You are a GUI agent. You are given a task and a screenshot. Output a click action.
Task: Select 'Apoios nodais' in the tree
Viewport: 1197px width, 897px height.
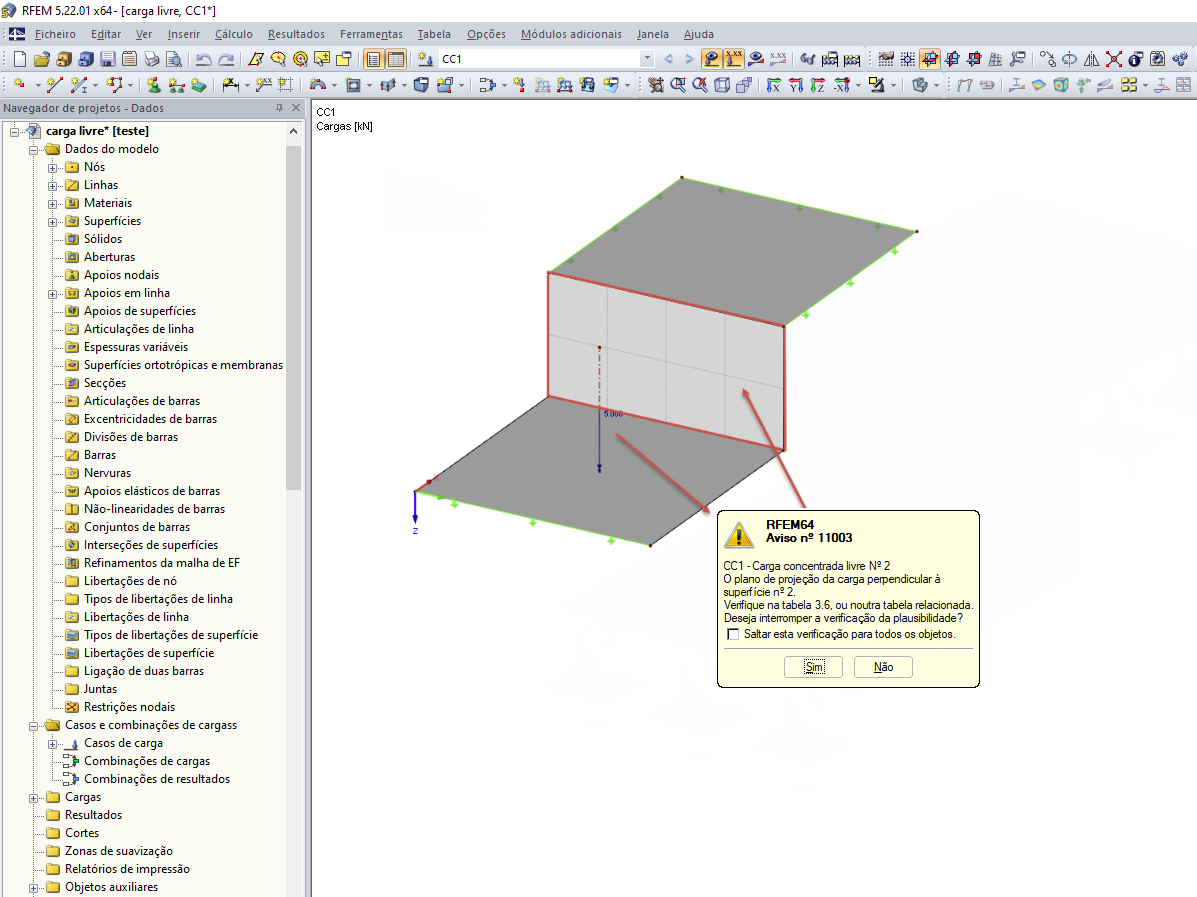121,275
